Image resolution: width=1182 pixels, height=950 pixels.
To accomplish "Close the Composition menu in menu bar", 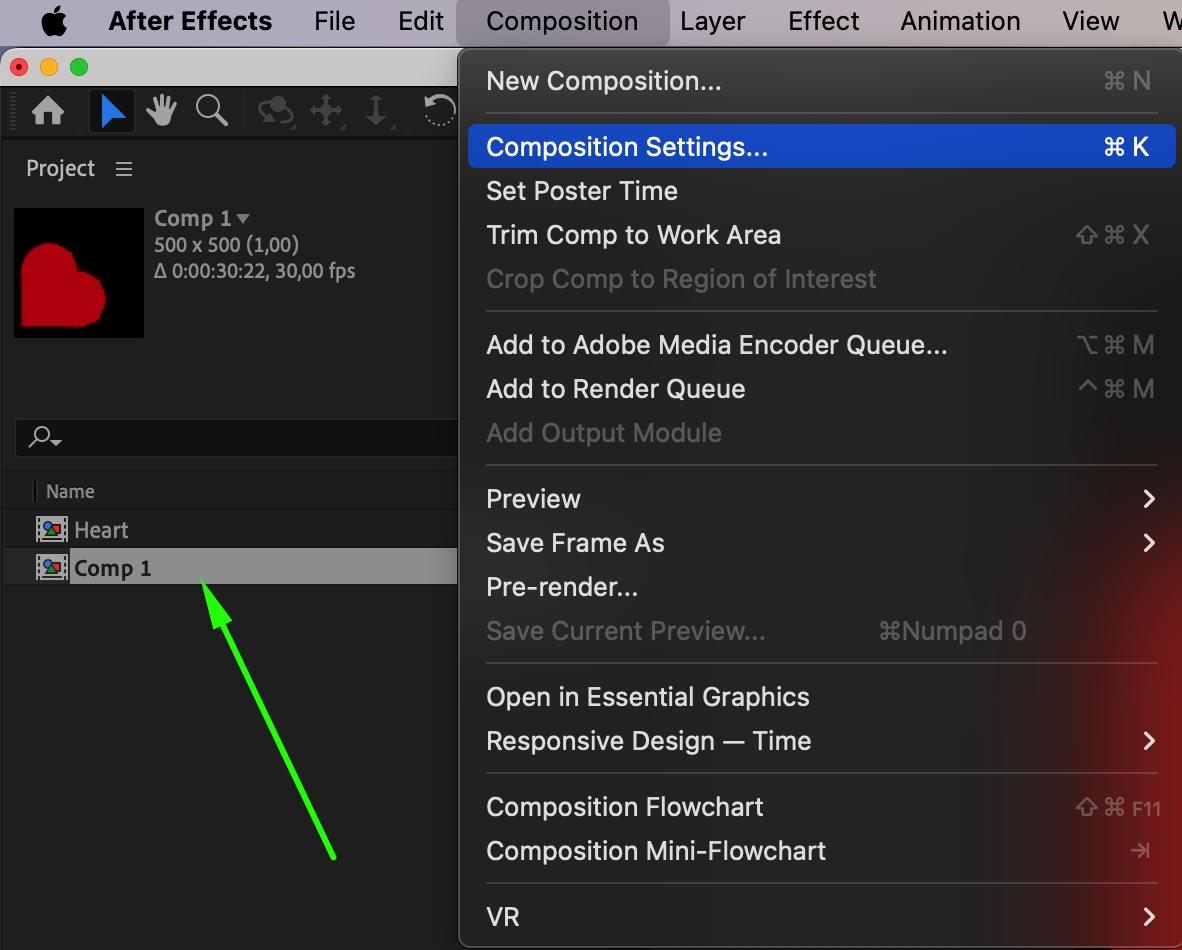I will 562,21.
